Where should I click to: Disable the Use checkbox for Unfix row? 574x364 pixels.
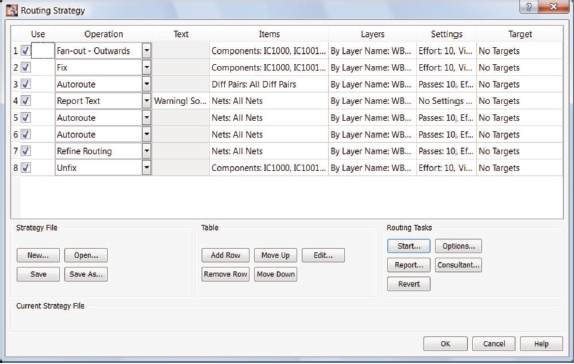click(x=26, y=168)
